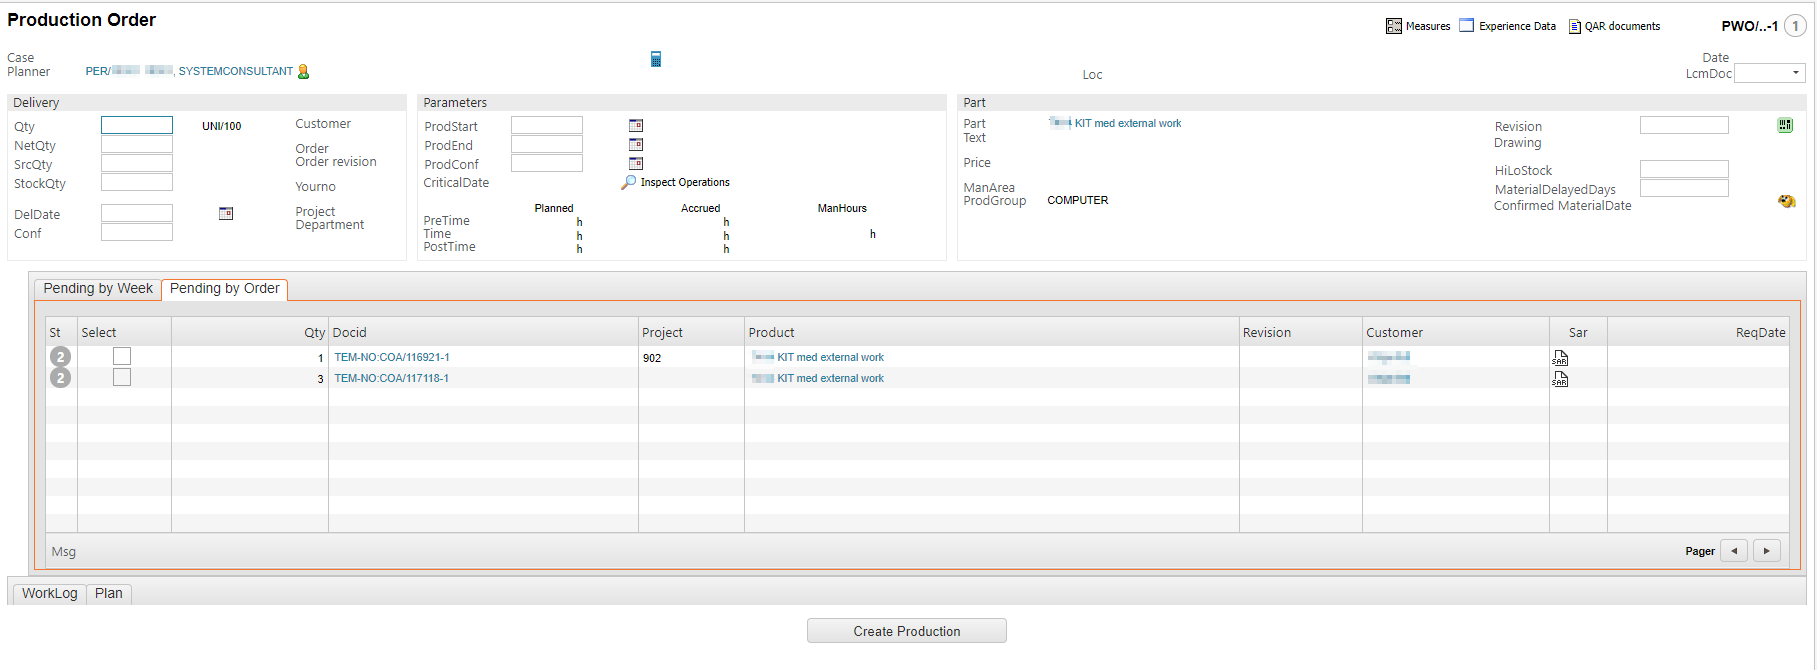Screen dimensions: 1817x670
Task: Select checkbox for order TEM-NO:COA/116921-1
Action: (122, 357)
